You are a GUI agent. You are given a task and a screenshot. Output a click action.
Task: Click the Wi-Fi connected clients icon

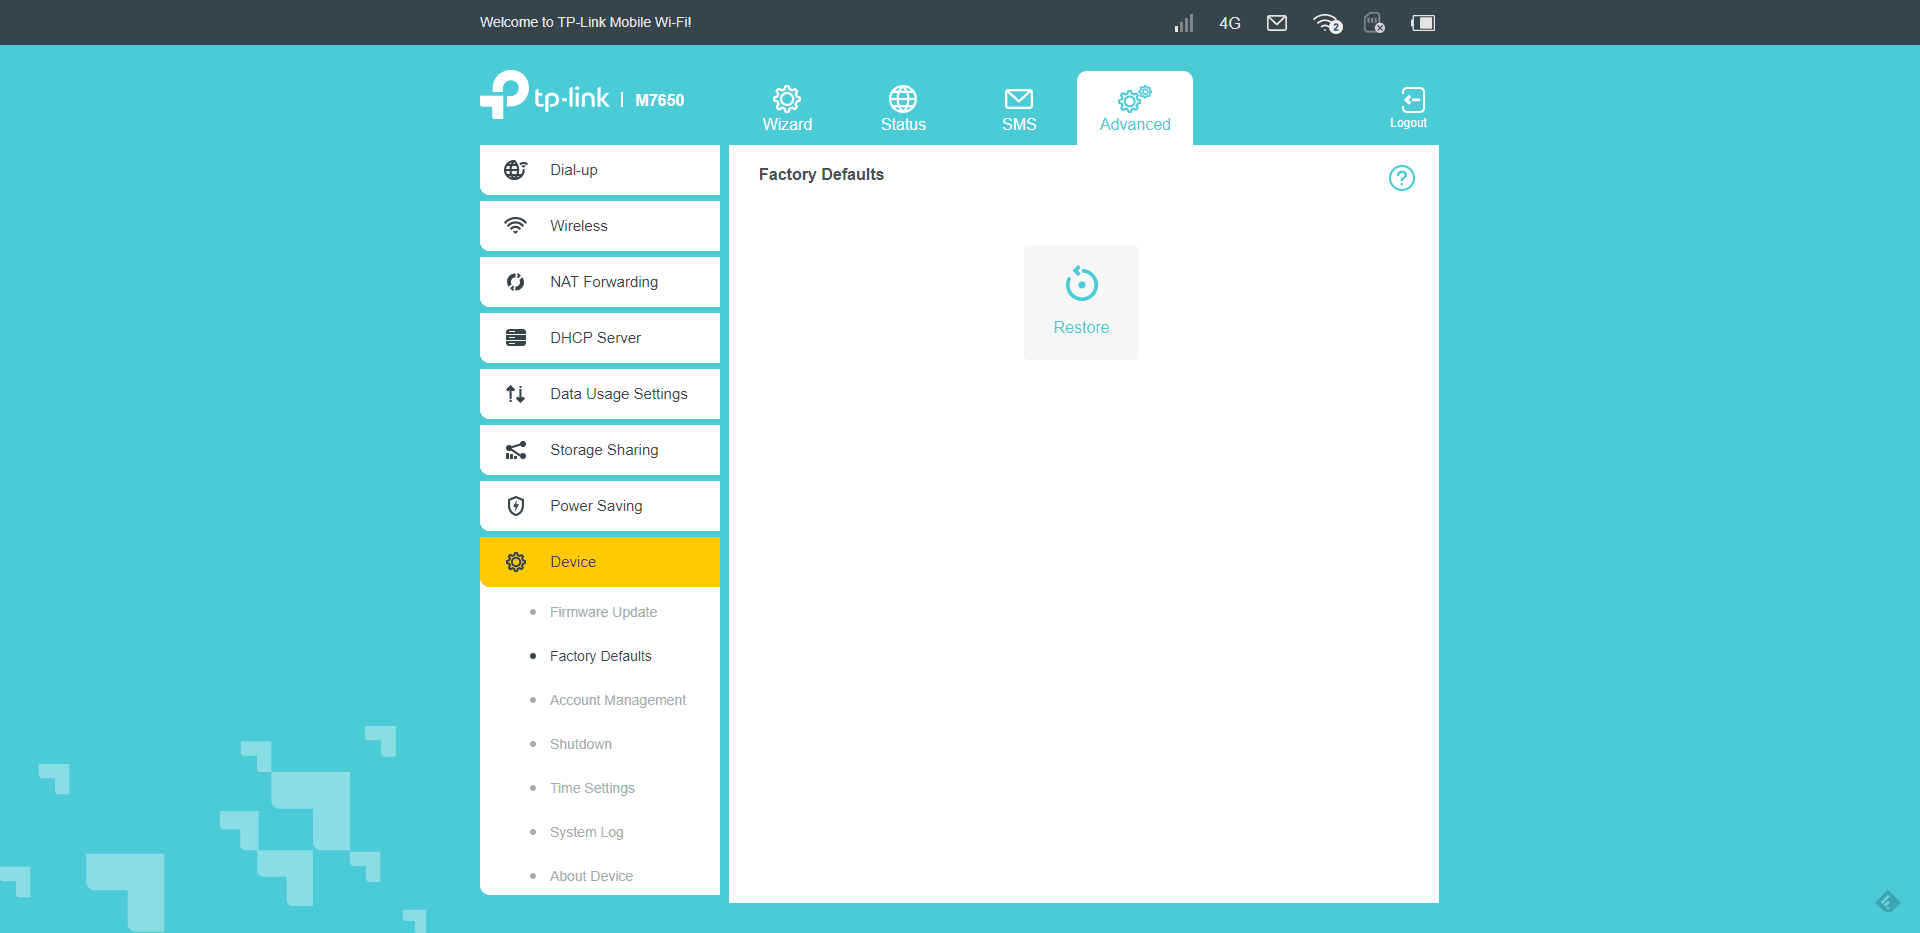1327,23
